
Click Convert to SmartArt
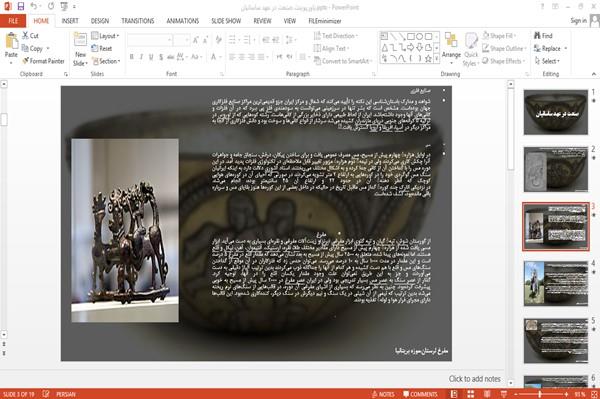tap(343, 61)
